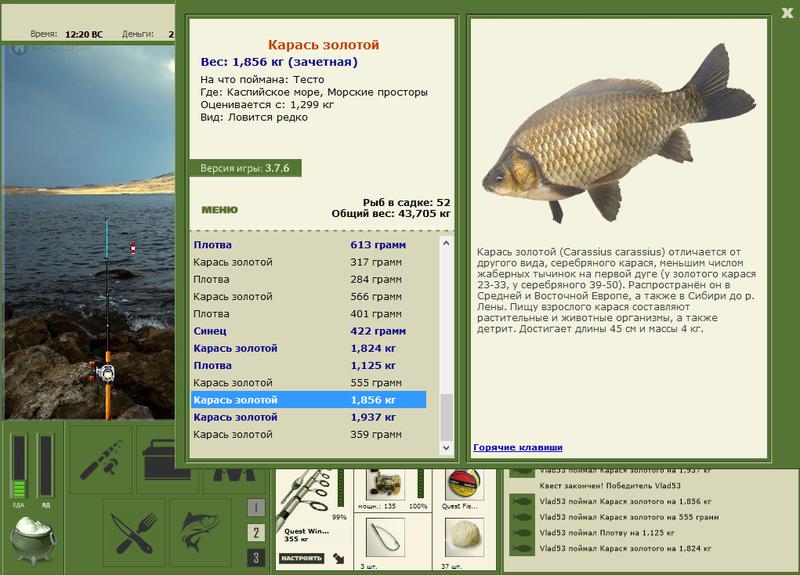Viewport: 800px width, 575px height.
Task: Select highlighted row Карась золотой 1,856 кг
Action: pos(308,400)
